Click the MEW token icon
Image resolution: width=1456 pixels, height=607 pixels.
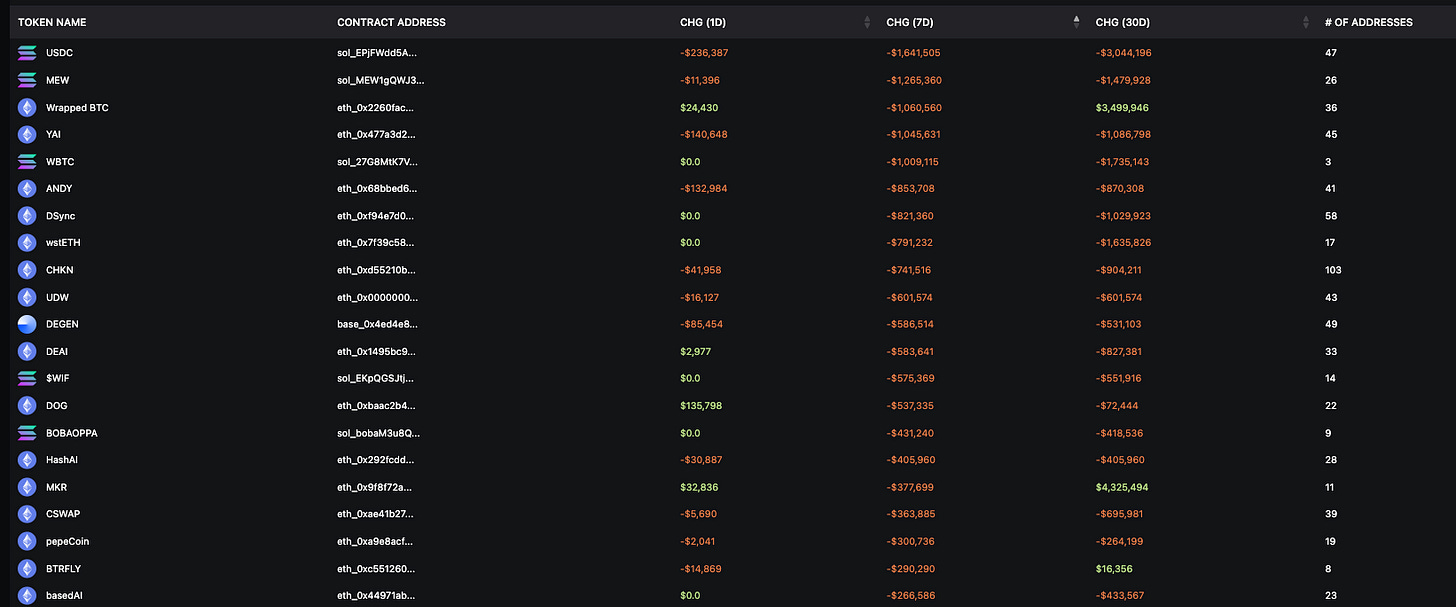coord(27,80)
